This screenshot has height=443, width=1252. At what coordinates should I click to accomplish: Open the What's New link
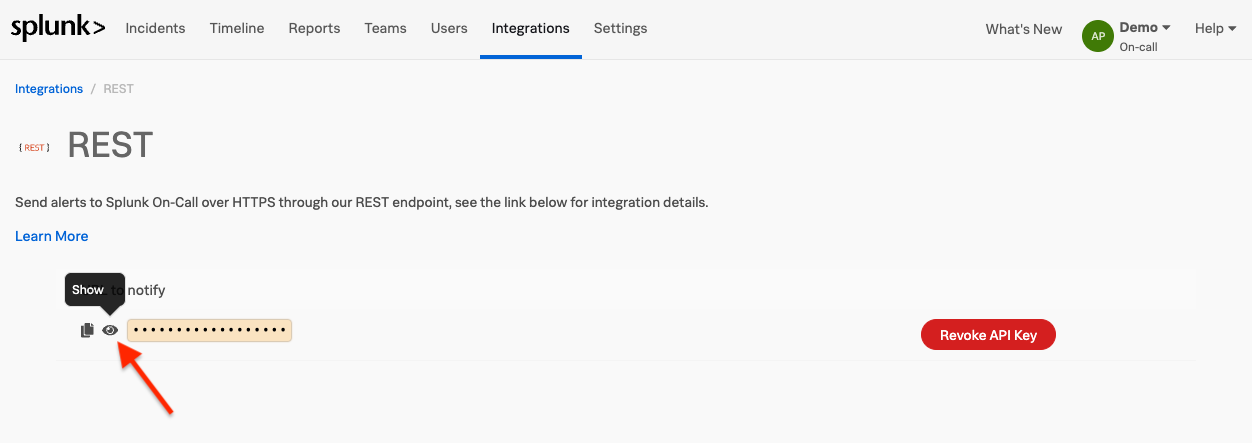[x=1023, y=29]
